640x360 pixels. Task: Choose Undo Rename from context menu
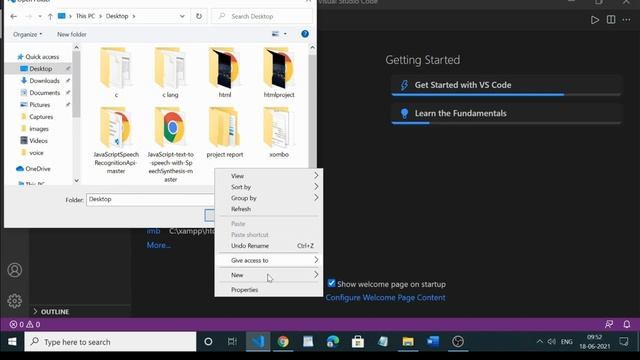click(269, 246)
